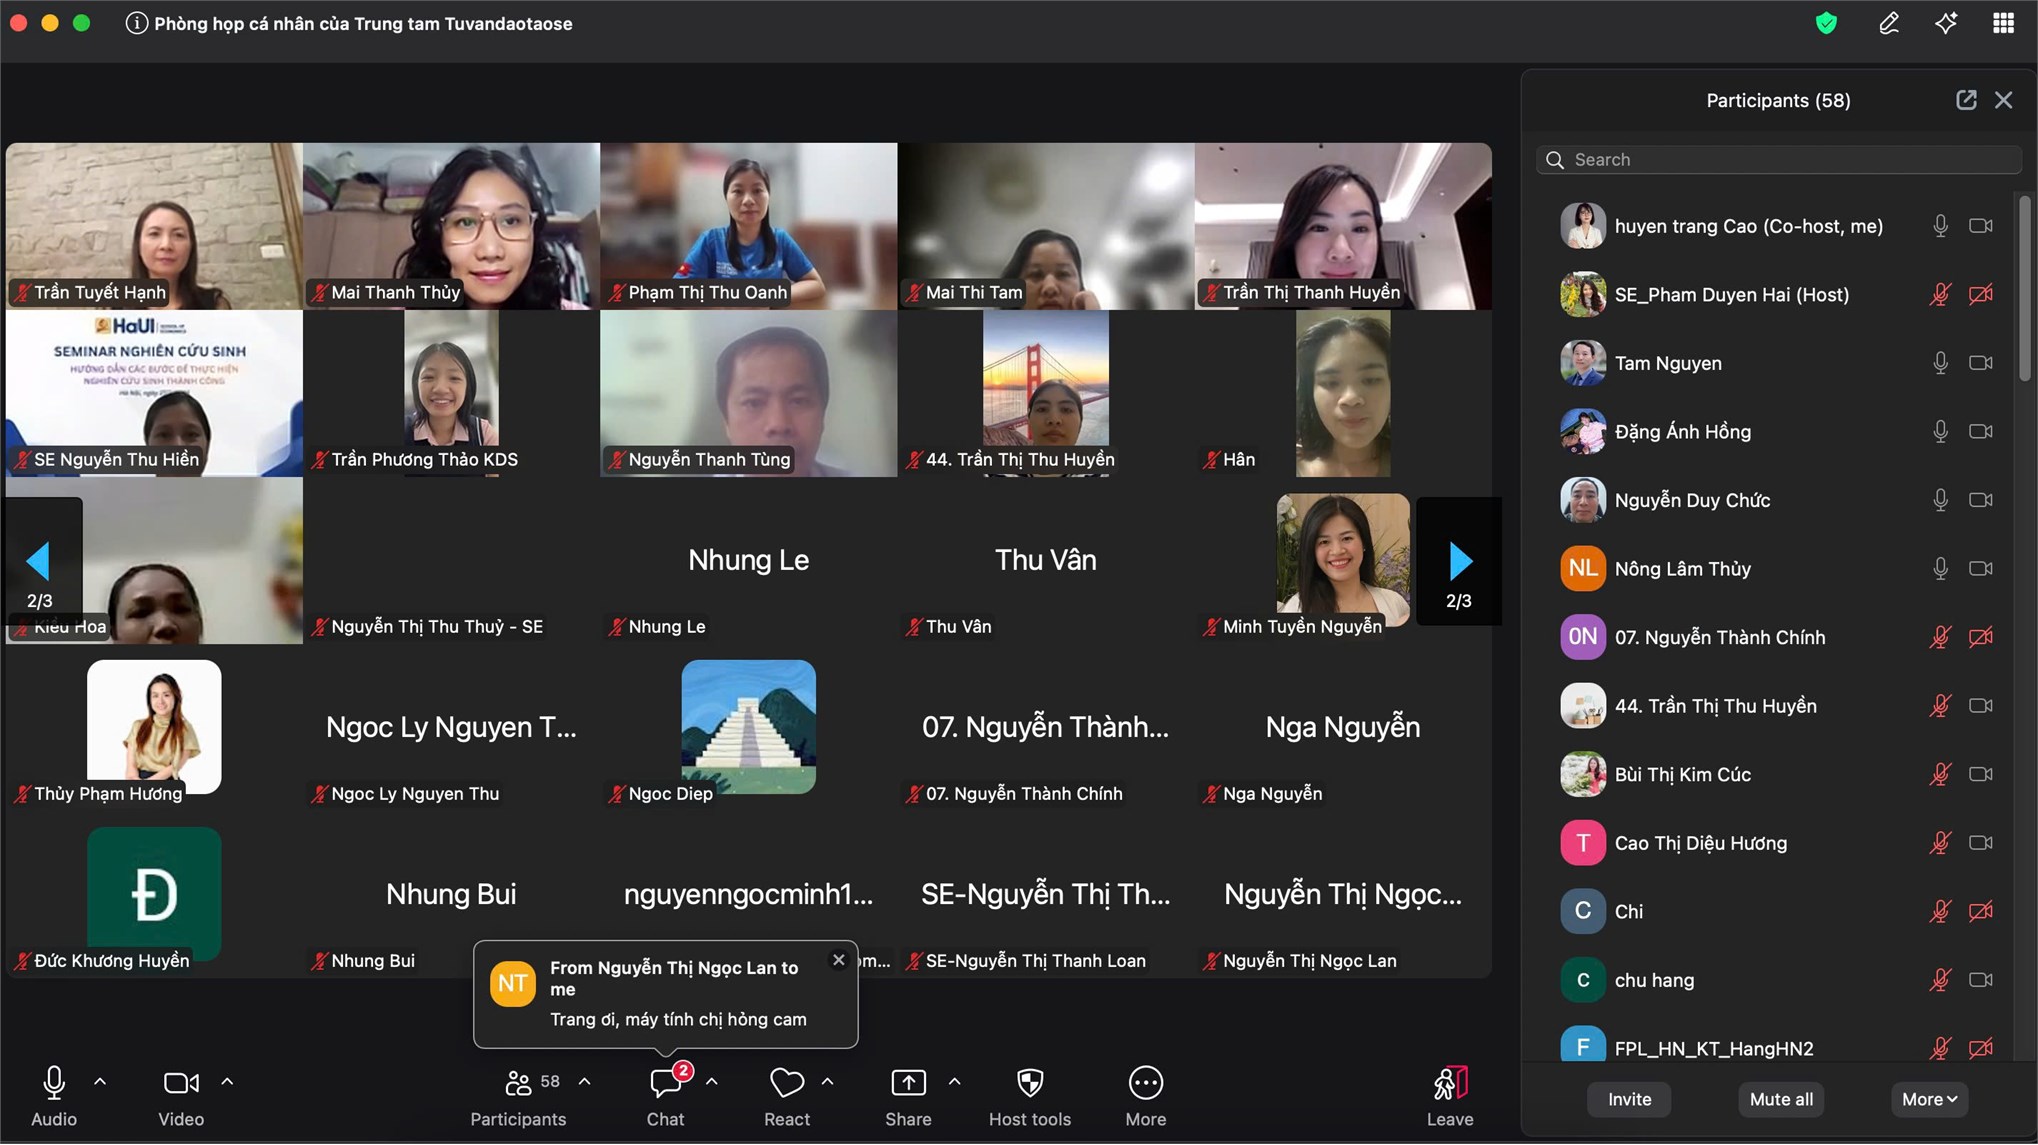
Task: Mute Tam Nguyen's microphone
Action: [x=1940, y=362]
